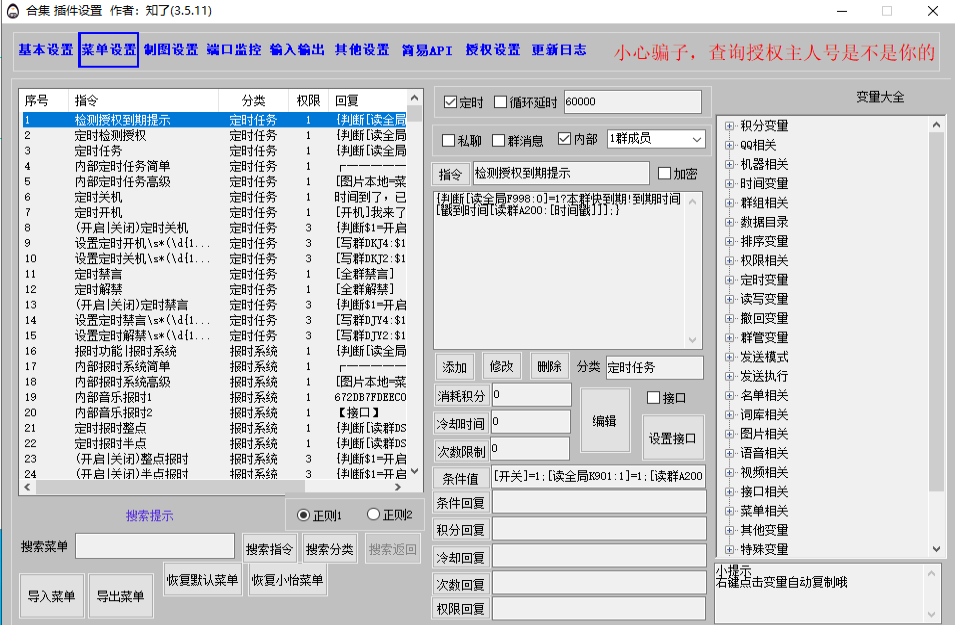Tick the 加密 checkbox

click(x=664, y=173)
